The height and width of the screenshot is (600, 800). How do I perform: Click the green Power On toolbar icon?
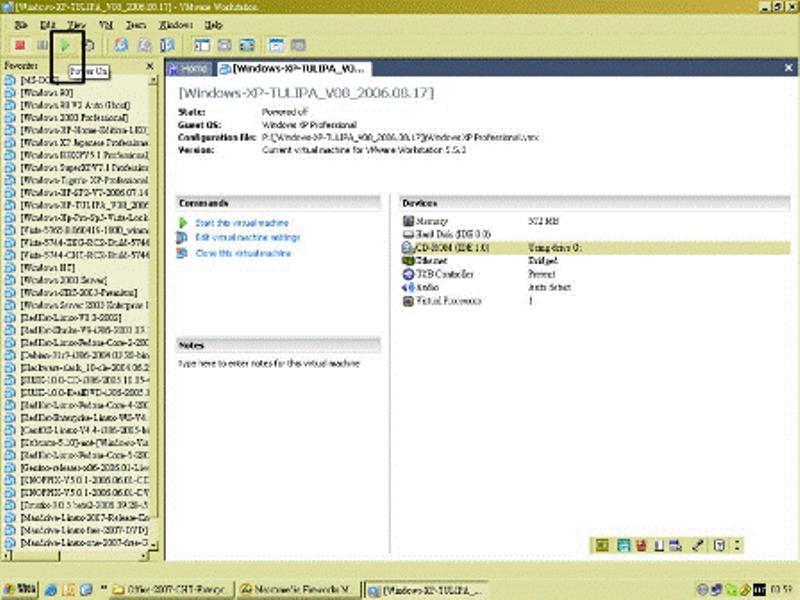pyautogui.click(x=65, y=45)
